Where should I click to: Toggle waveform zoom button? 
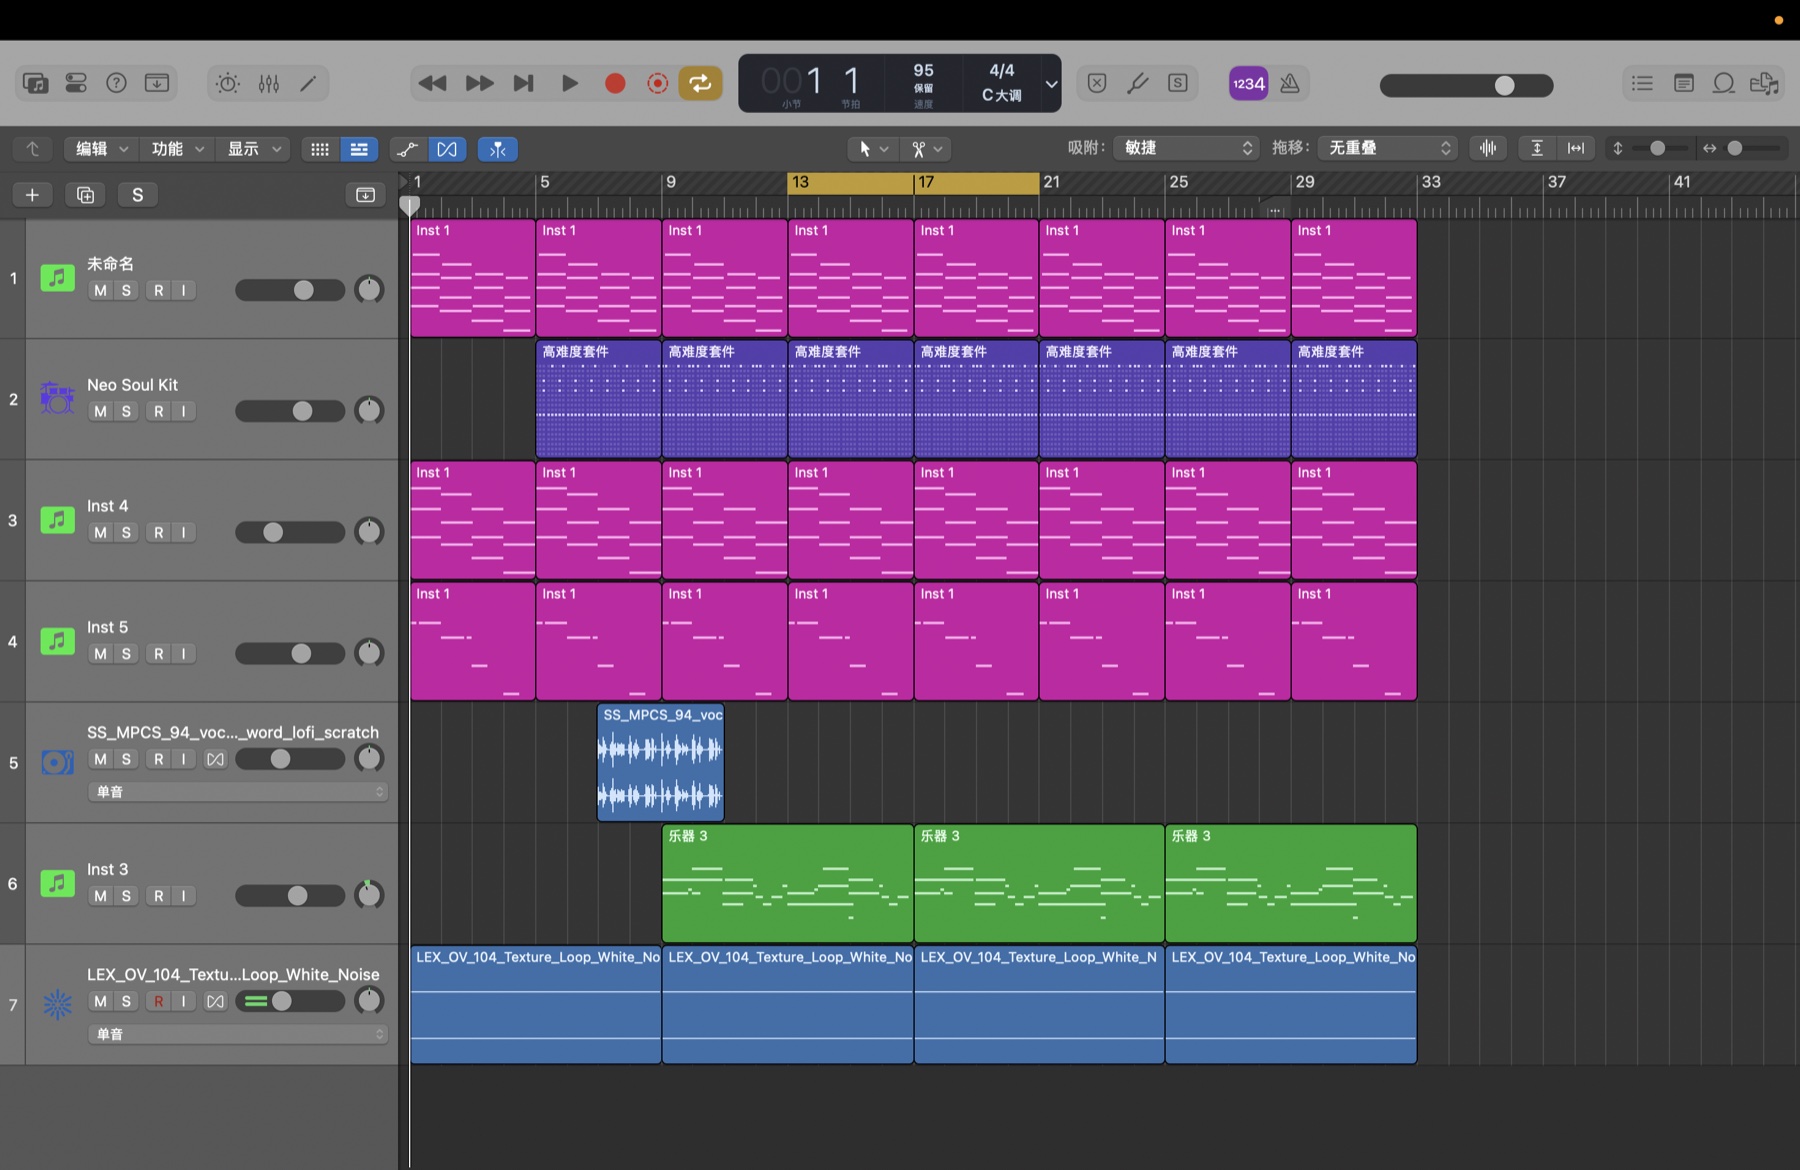point(1488,148)
